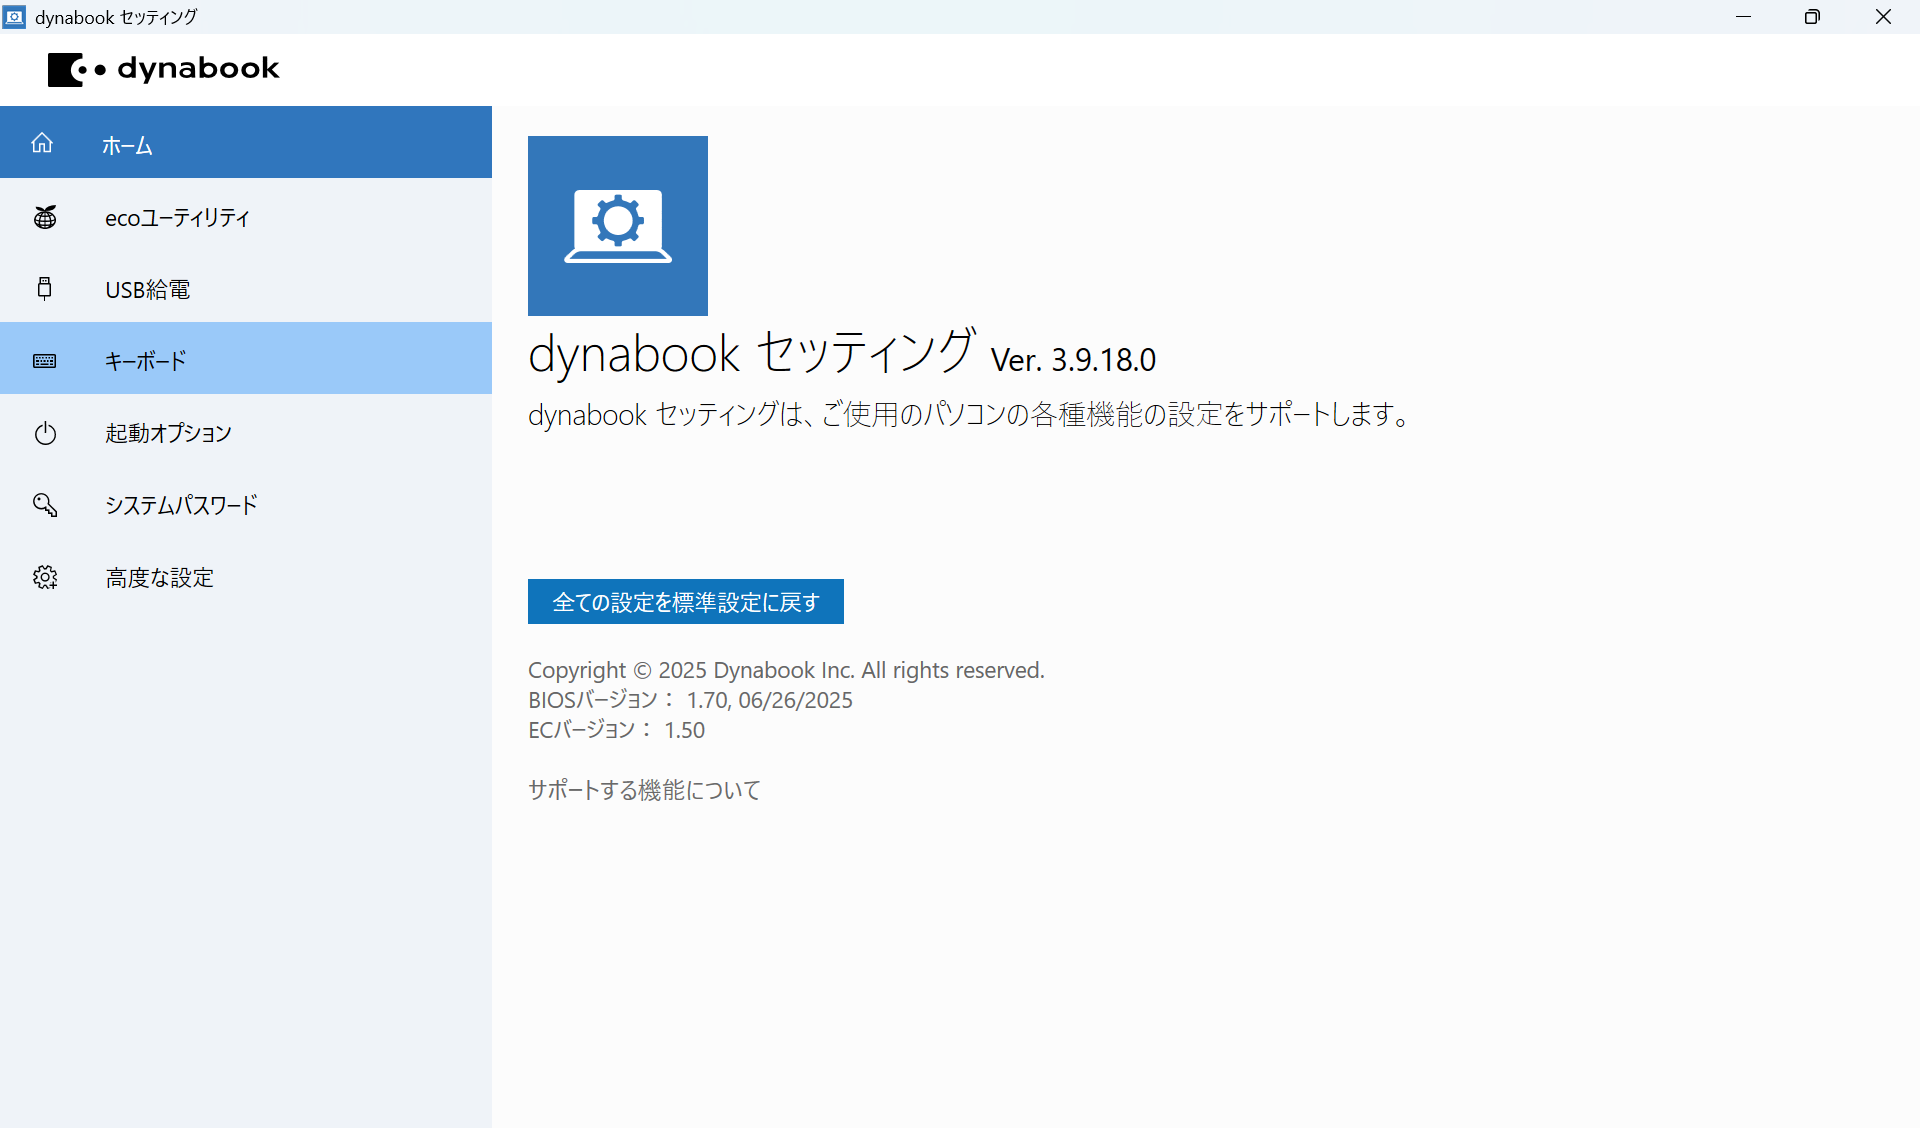Open 高度な設定 page
Image resolution: width=1920 pixels, height=1128 pixels.
coord(160,578)
